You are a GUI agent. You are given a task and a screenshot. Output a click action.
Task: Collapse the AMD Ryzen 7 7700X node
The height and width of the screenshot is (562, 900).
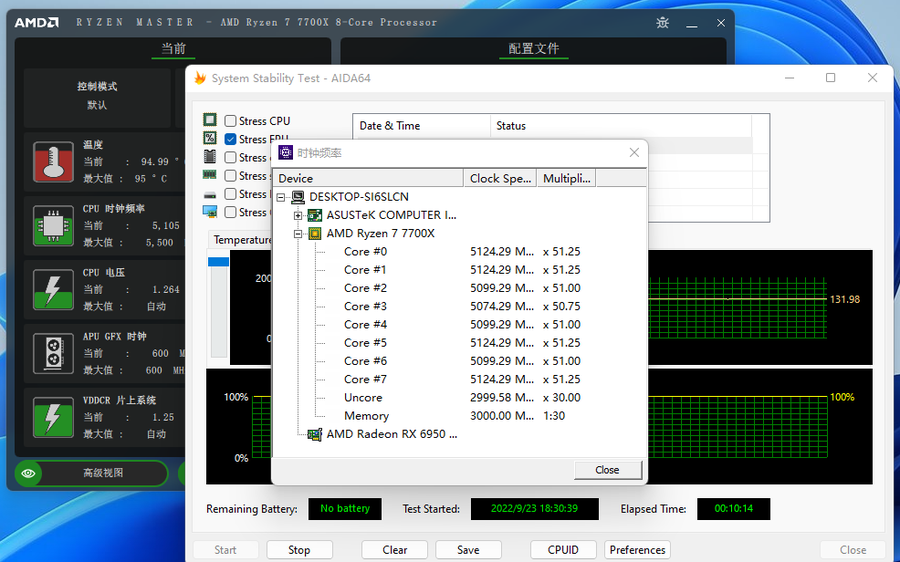298,234
